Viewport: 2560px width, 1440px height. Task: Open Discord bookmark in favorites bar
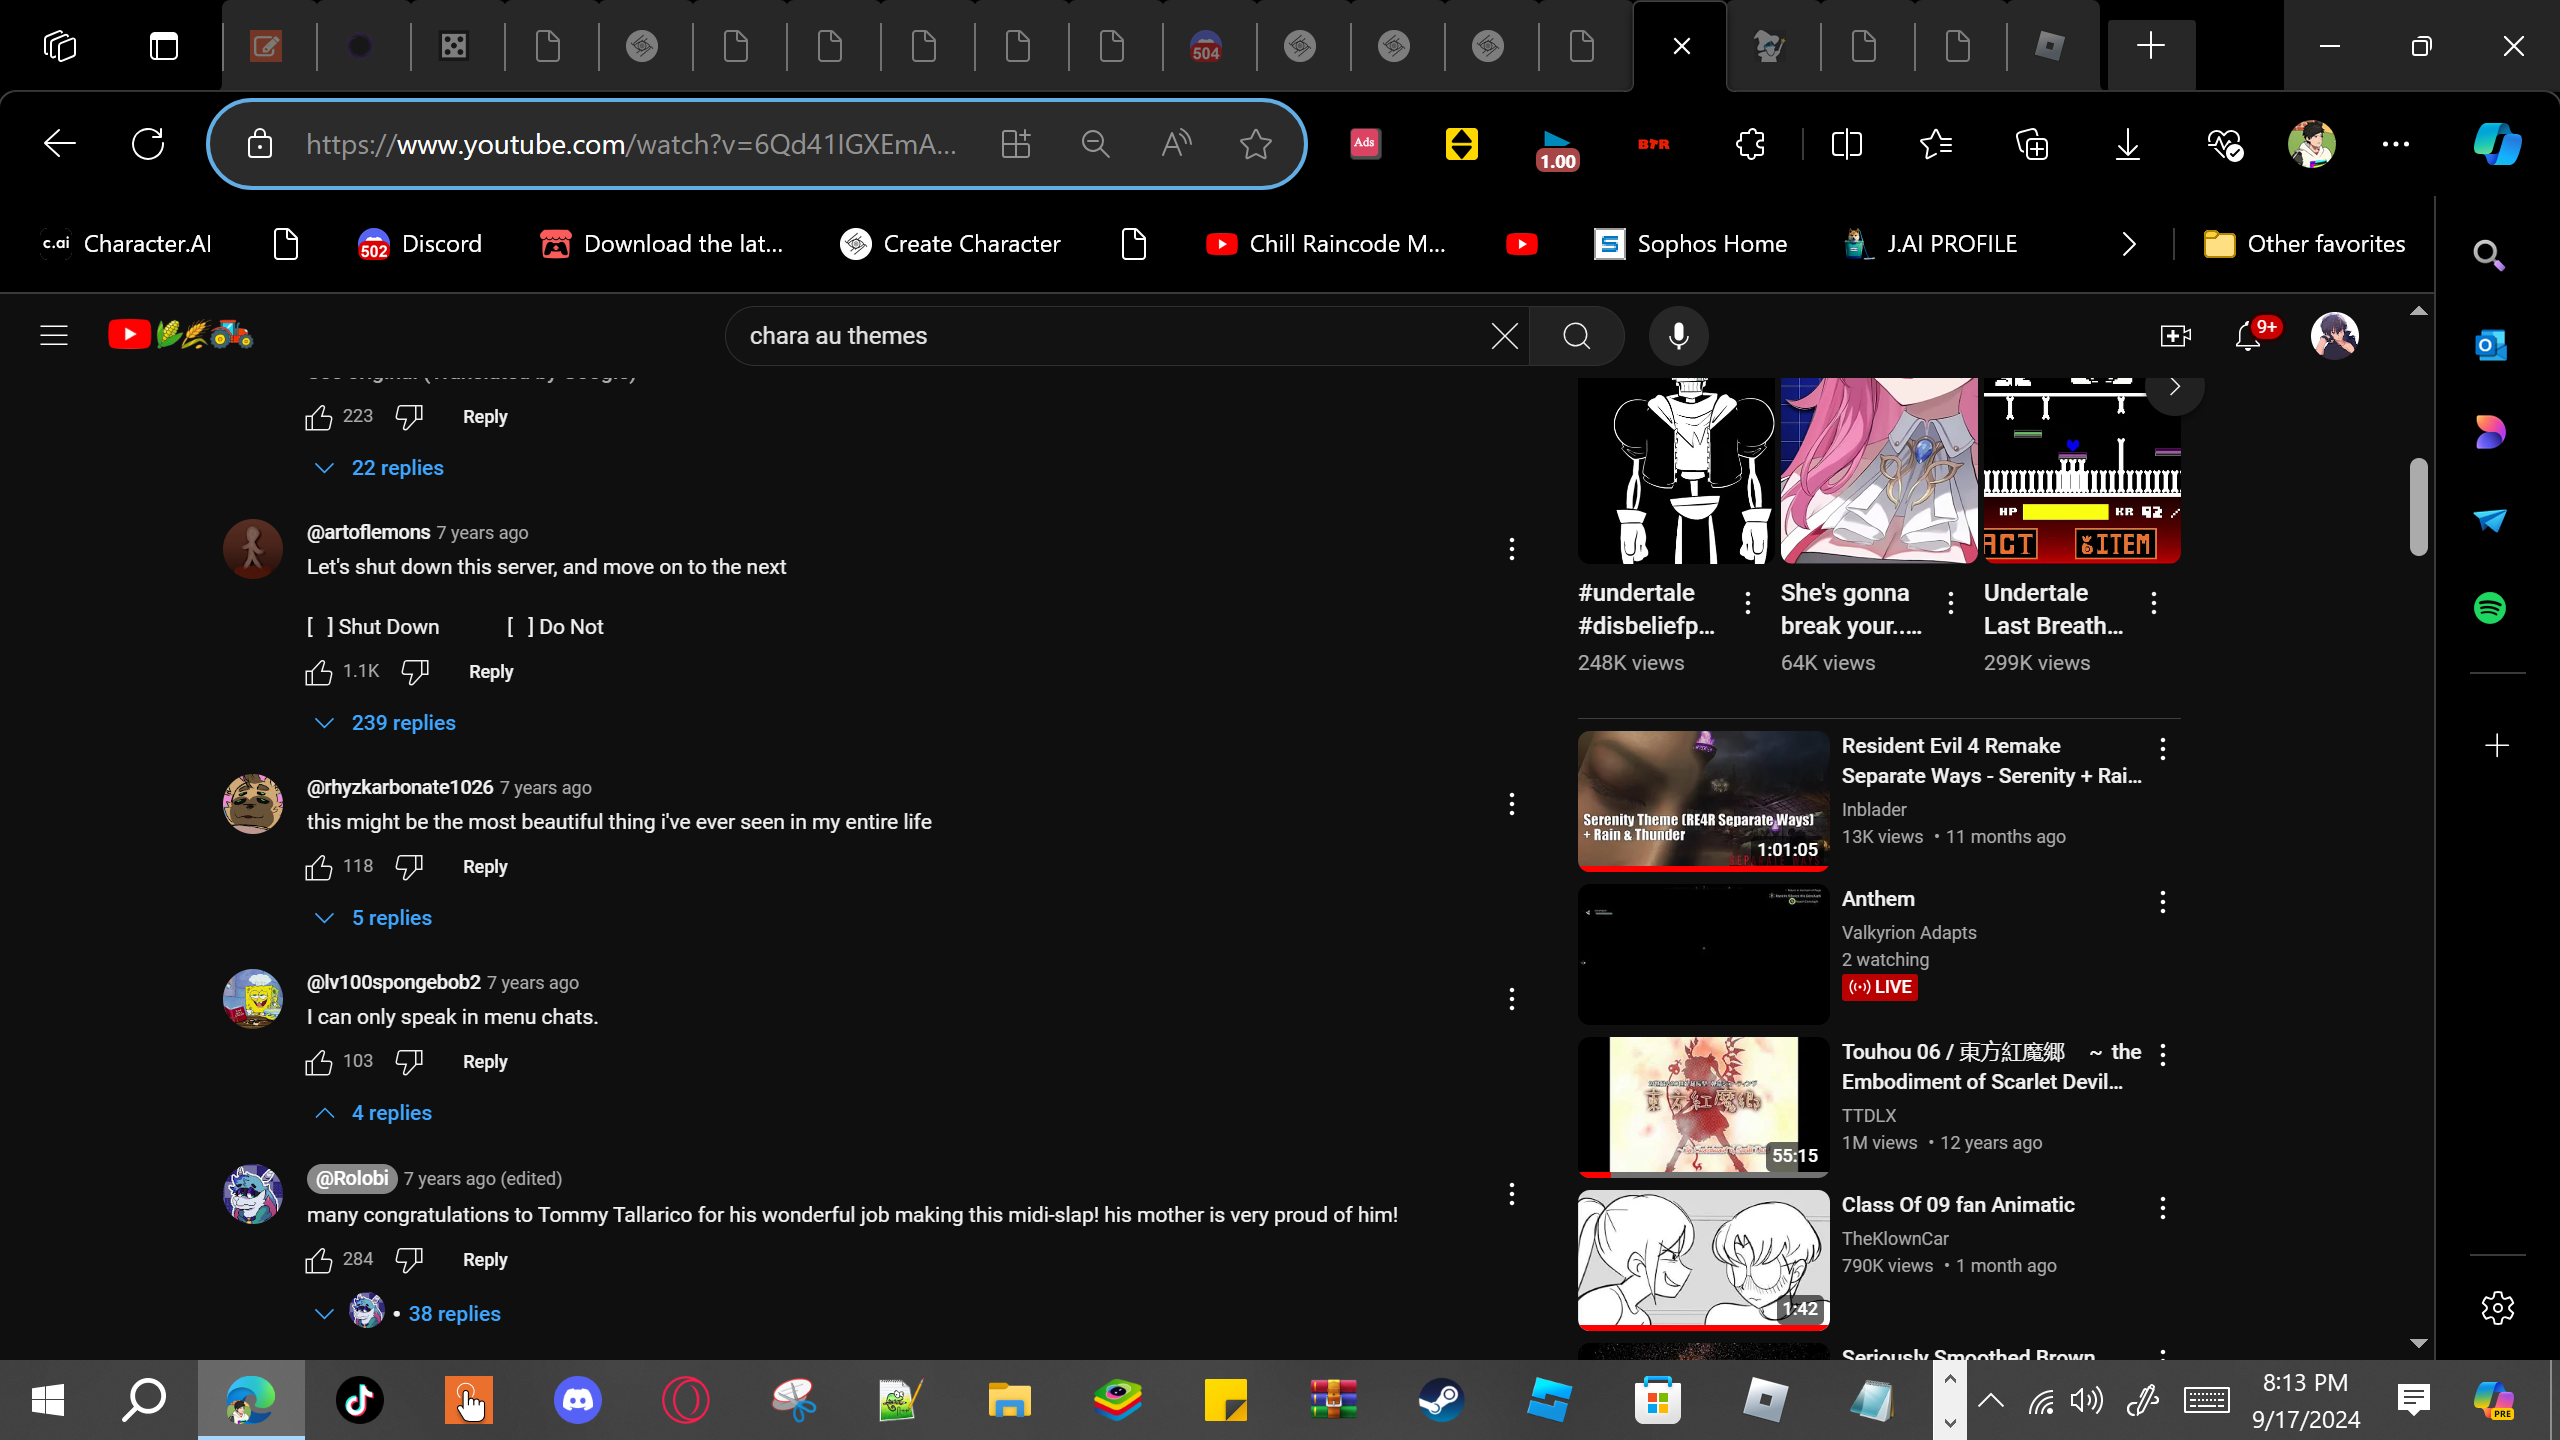pyautogui.click(x=420, y=244)
